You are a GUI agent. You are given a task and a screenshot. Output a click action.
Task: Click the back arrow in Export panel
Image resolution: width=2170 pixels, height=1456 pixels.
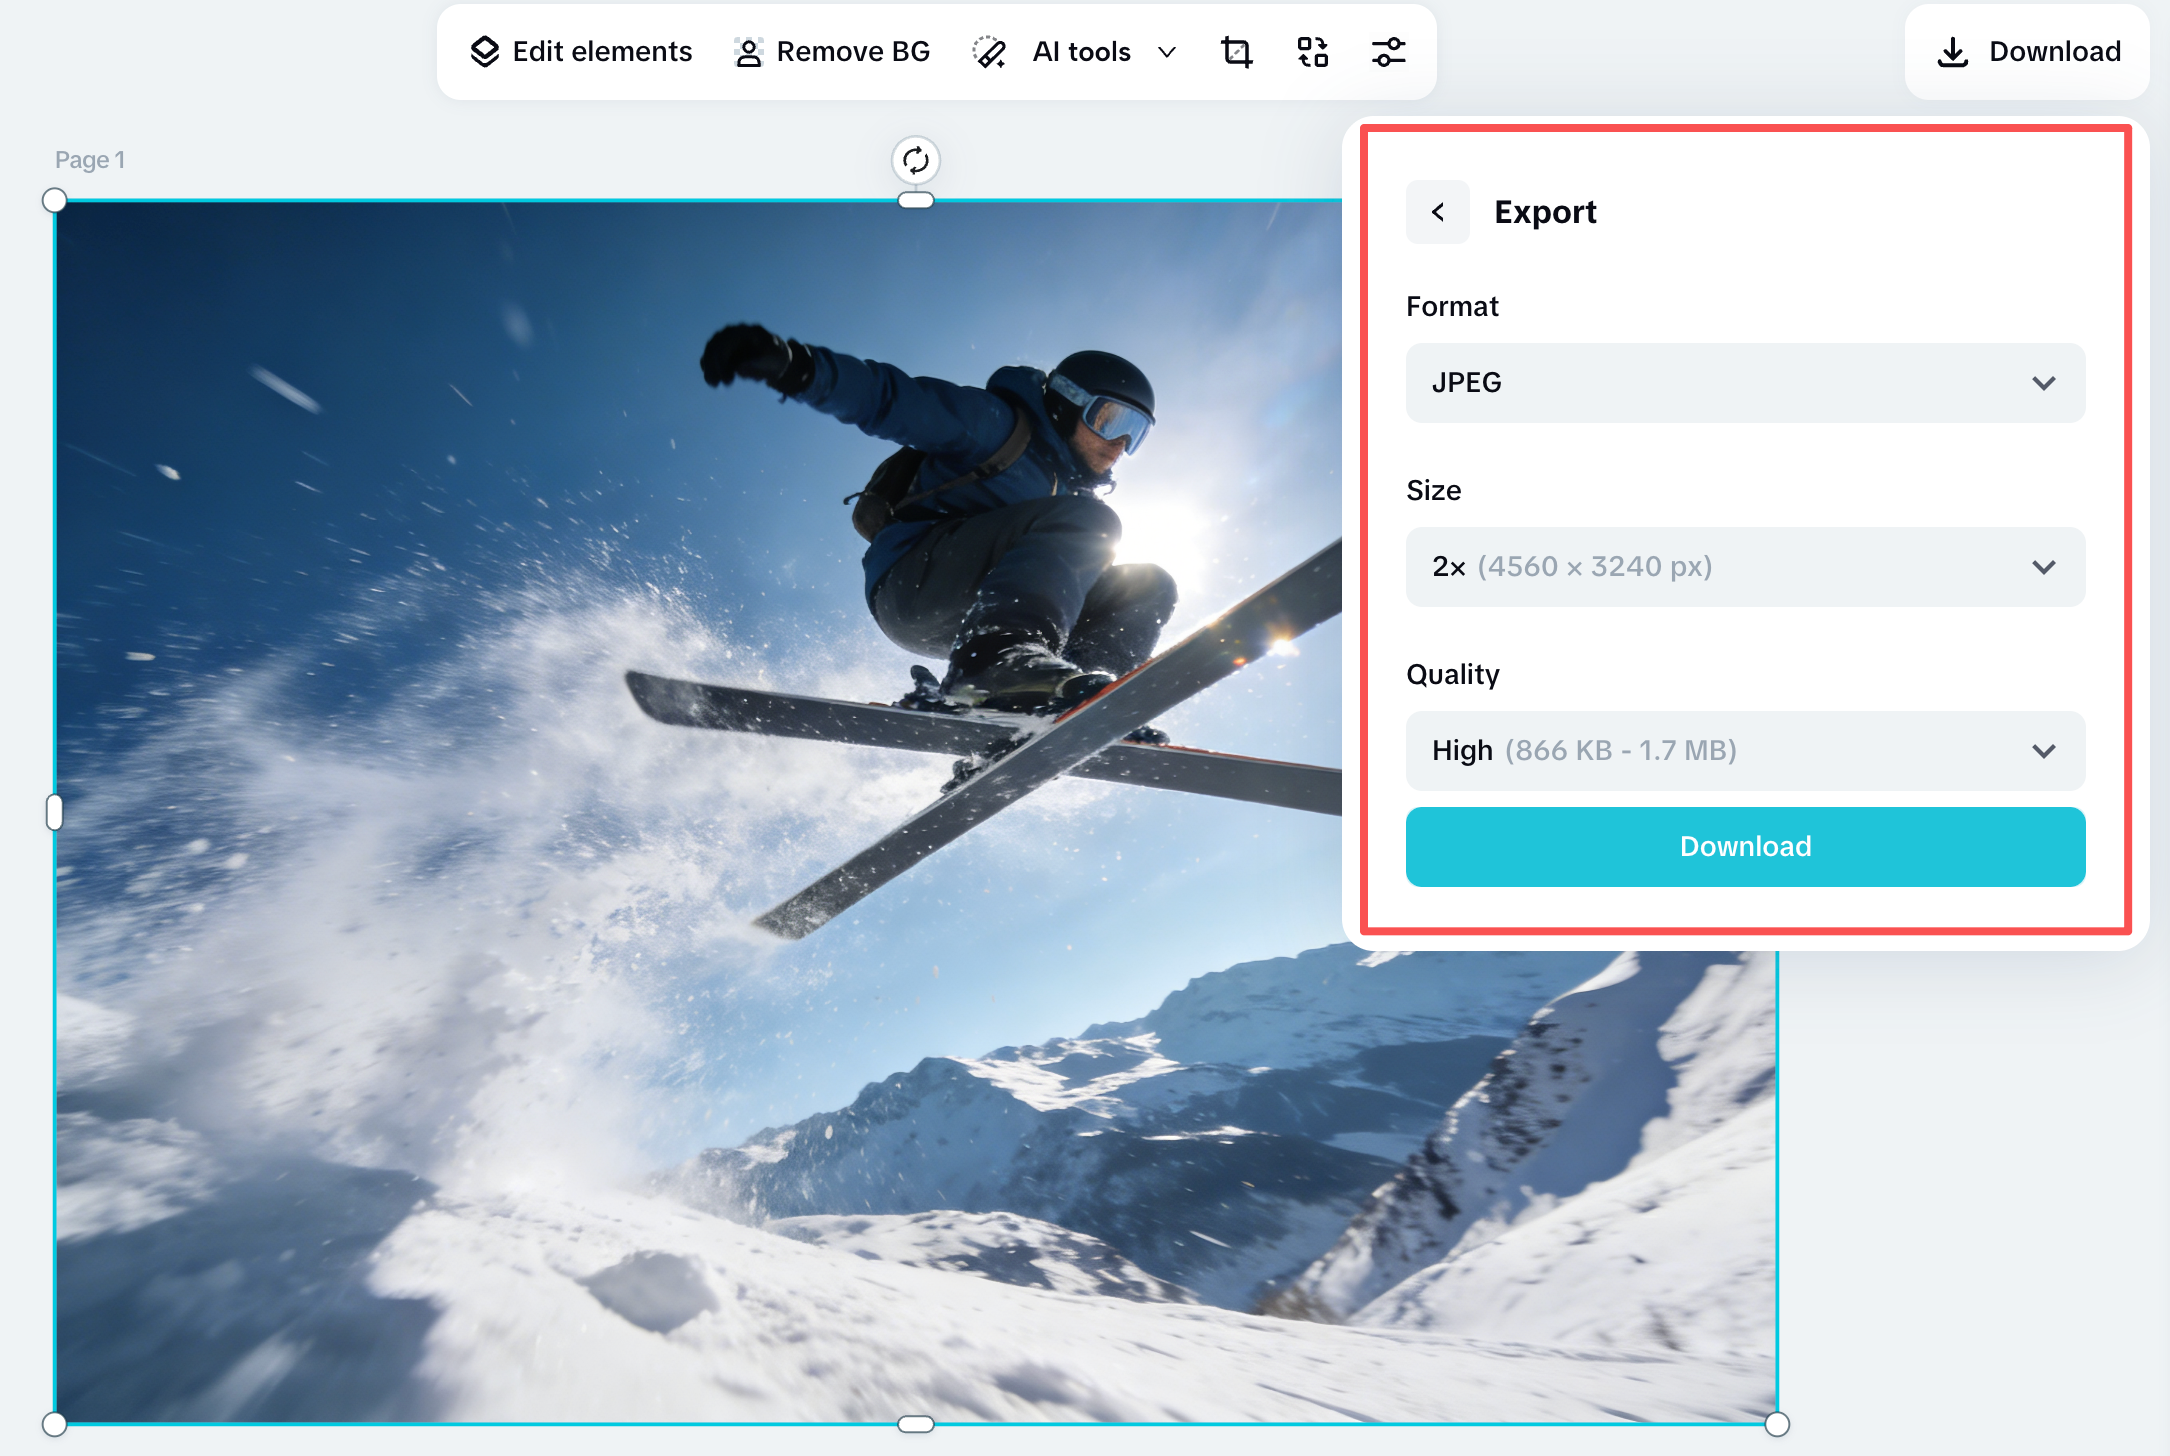tap(1437, 212)
